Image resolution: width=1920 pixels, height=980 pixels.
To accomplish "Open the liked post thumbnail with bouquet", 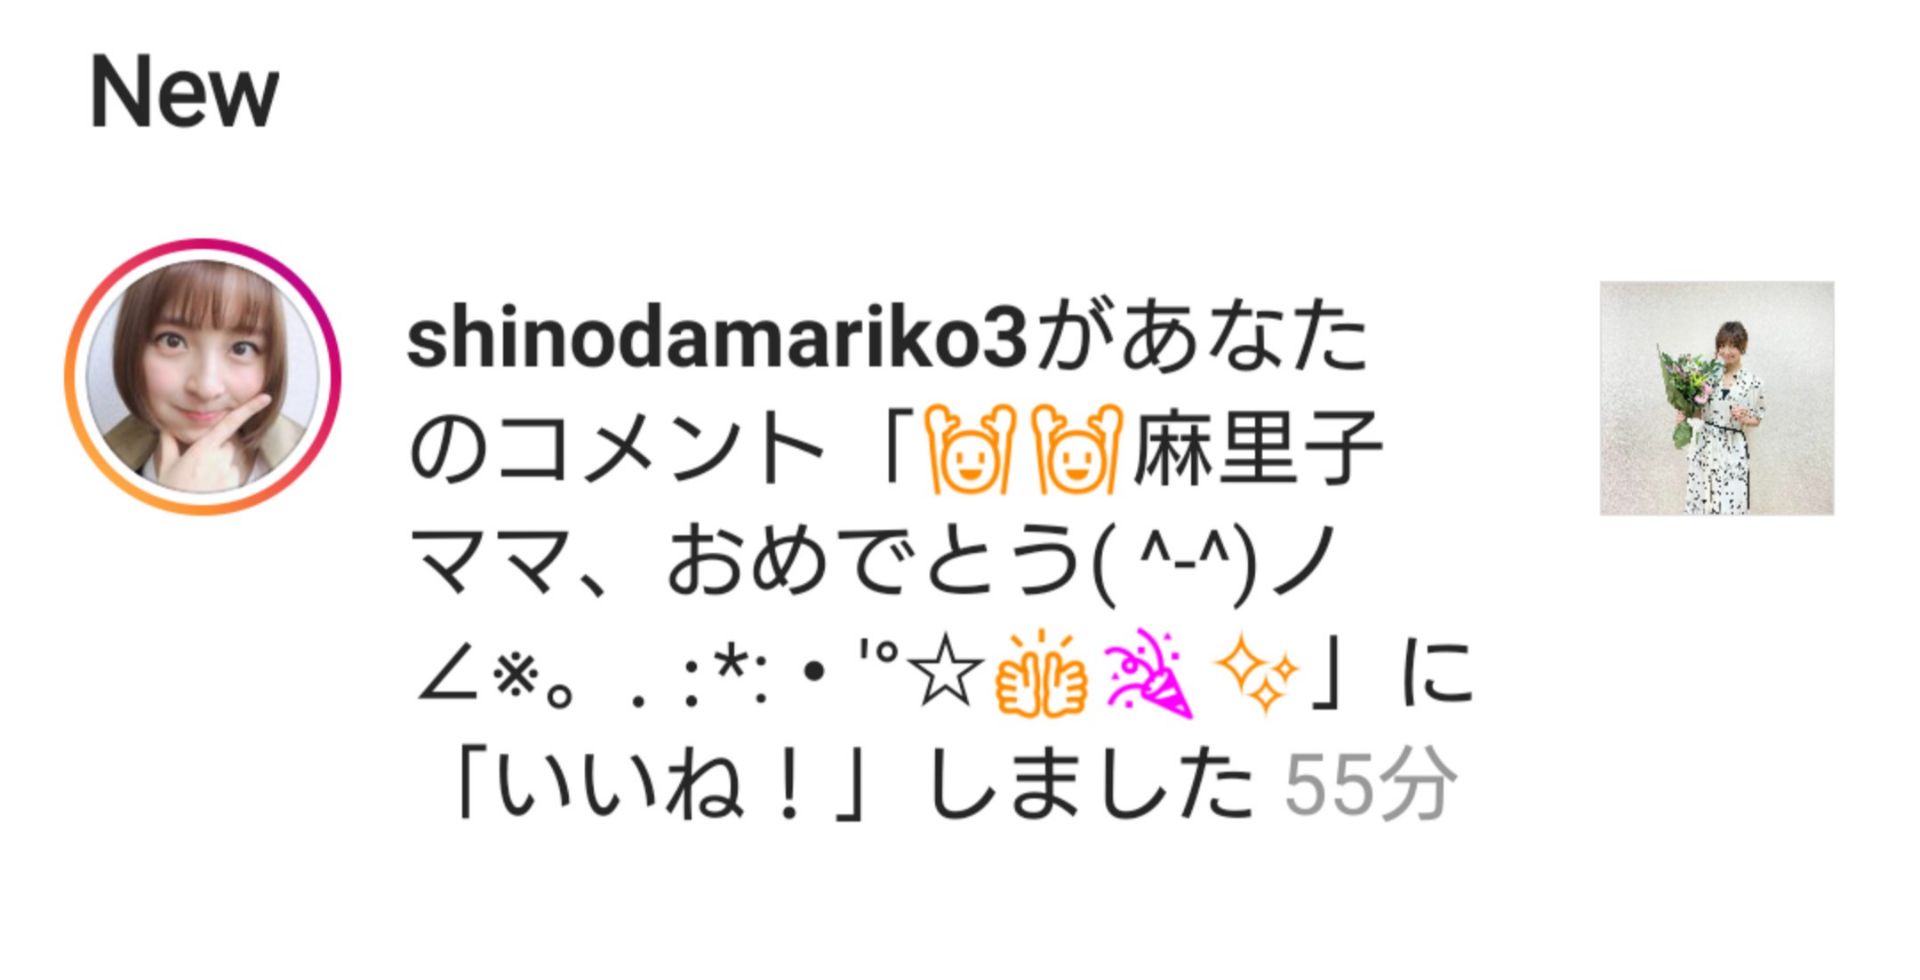I will 1716,398.
